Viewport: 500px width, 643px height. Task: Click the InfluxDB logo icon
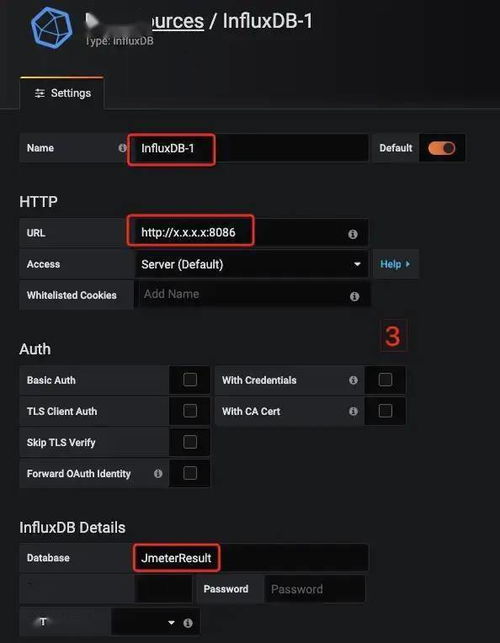(x=52, y=27)
